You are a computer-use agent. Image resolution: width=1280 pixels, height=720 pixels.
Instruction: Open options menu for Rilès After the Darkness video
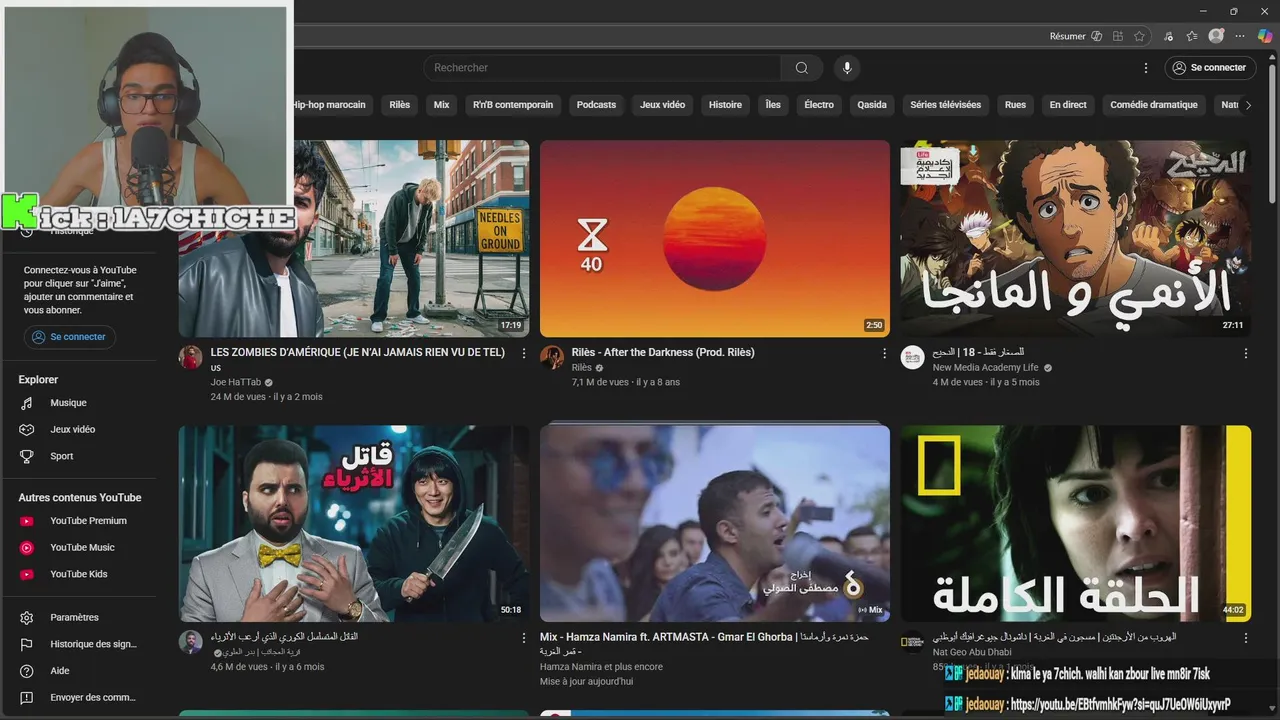point(884,353)
